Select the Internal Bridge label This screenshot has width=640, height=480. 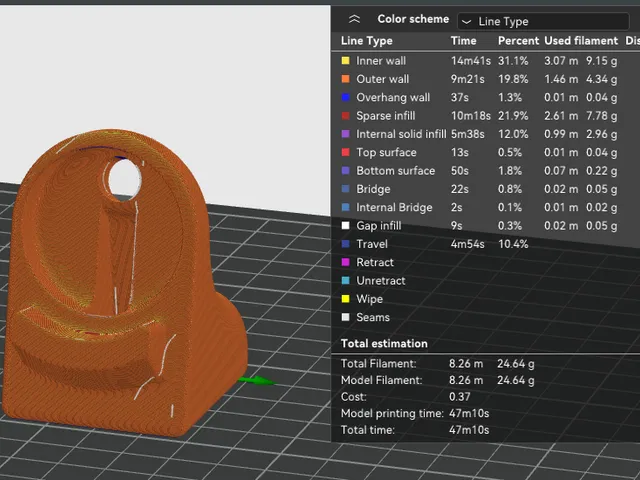pyautogui.click(x=394, y=207)
